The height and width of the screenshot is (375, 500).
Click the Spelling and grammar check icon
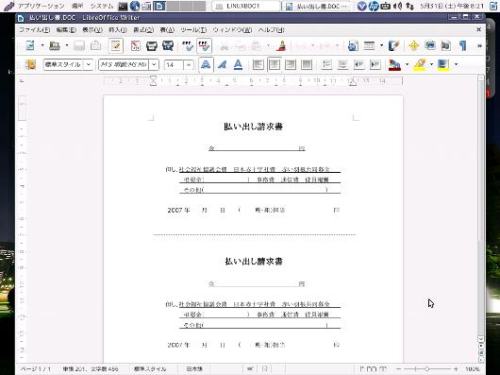coord(188,46)
